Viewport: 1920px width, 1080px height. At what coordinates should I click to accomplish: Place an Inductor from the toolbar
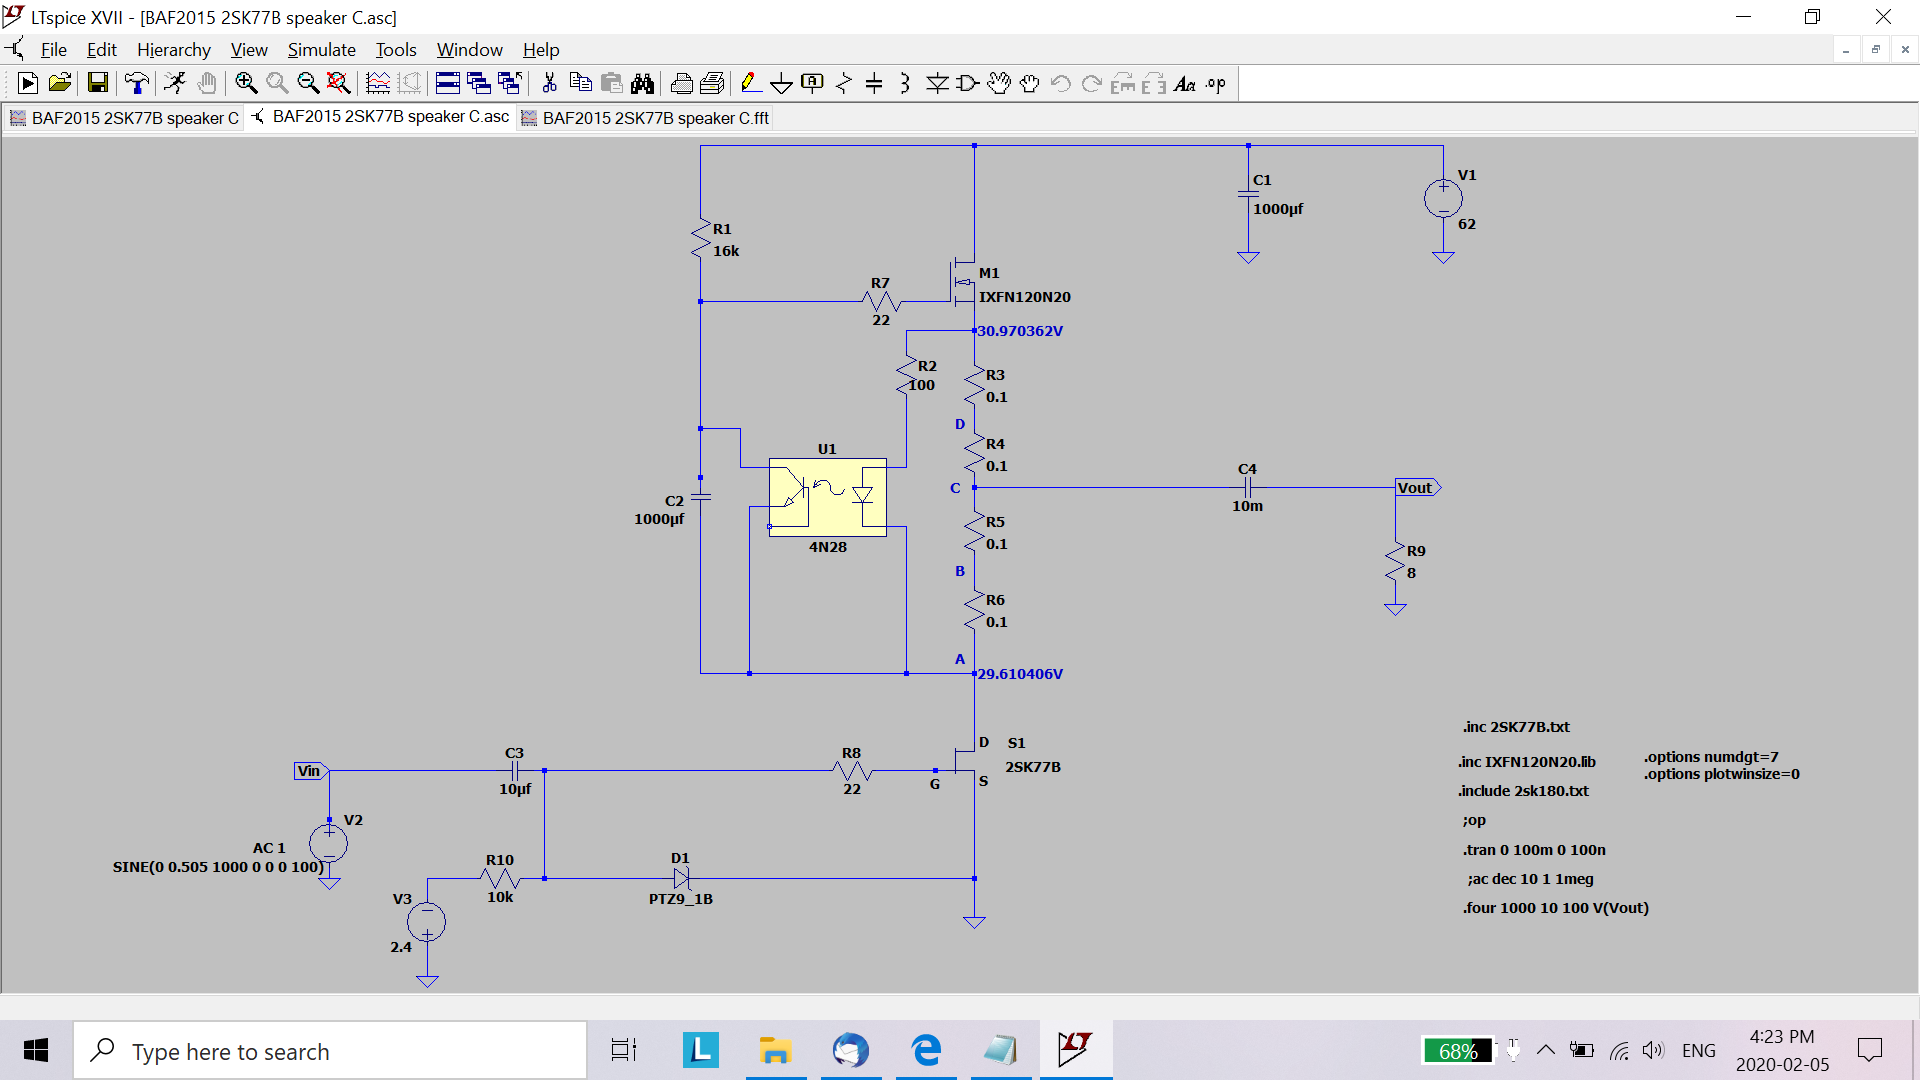tap(905, 84)
